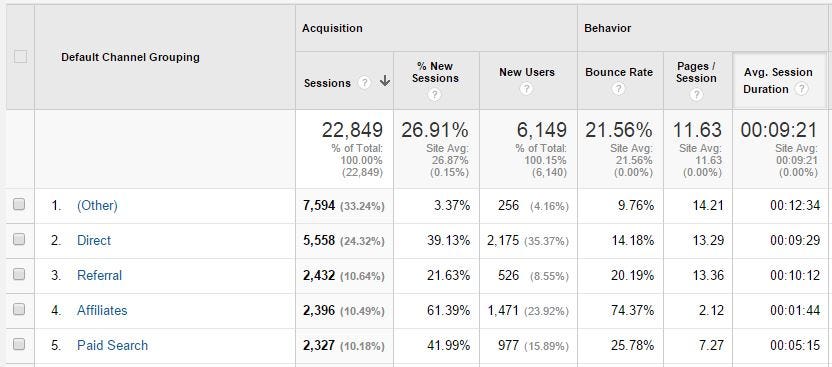The width and height of the screenshot is (832, 367).
Task: Open the Direct channel link
Action: tap(94, 240)
